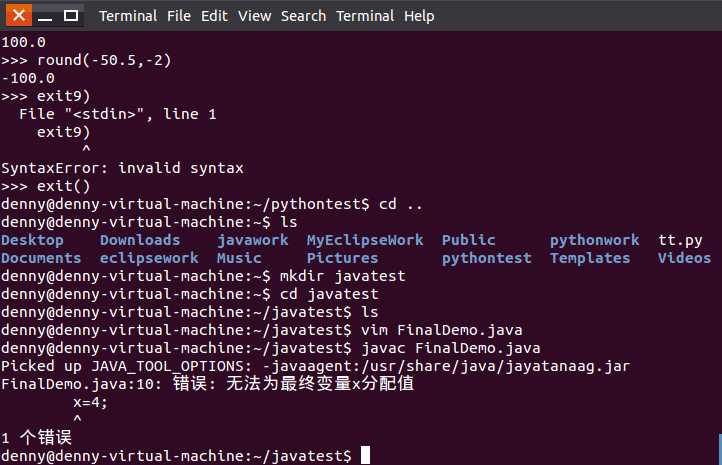Open the View menu
The height and width of the screenshot is (465, 722).
click(x=254, y=16)
